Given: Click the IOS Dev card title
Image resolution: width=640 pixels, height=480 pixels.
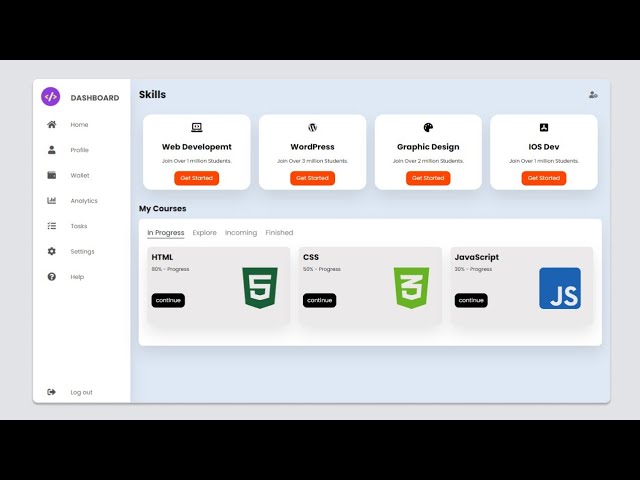Looking at the screenshot, I should [544, 147].
